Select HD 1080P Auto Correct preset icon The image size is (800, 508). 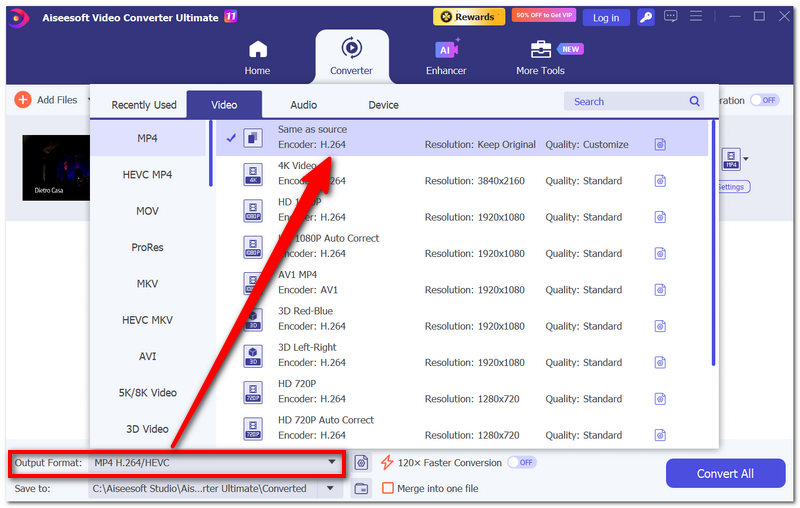(x=253, y=247)
